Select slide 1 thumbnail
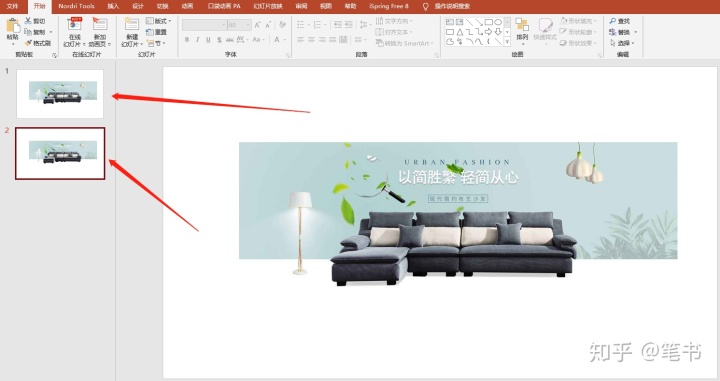 [x=60, y=94]
